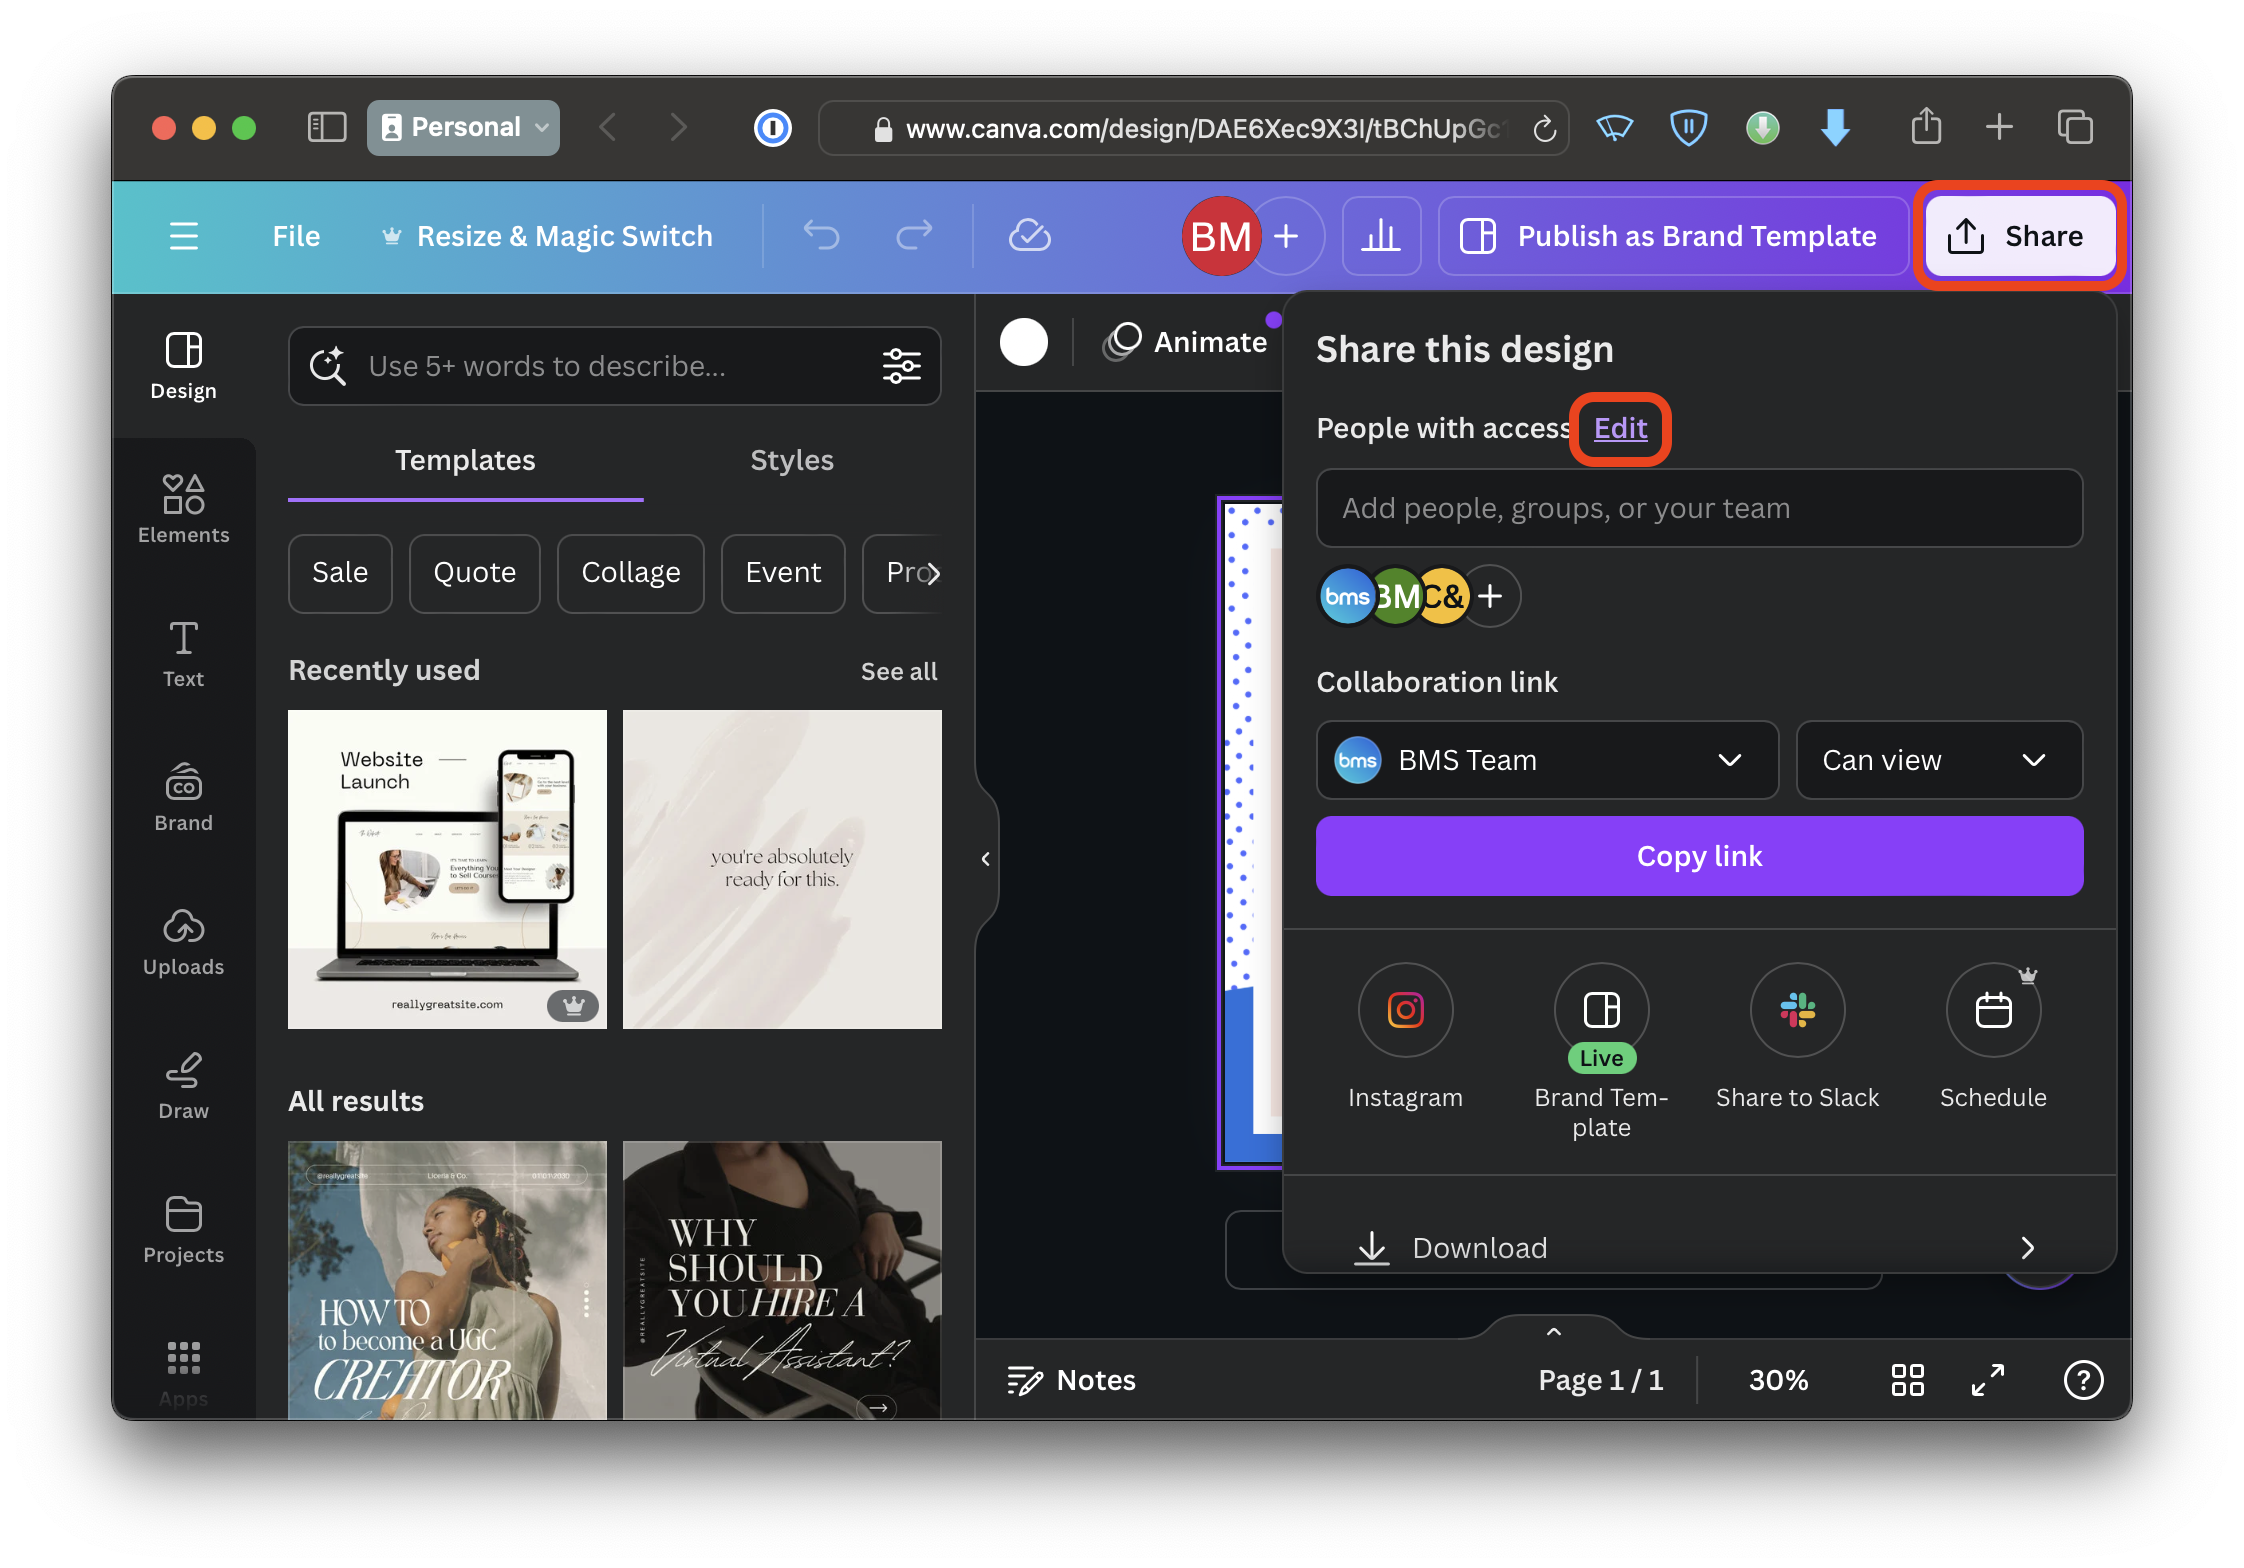Share the design to Slack
Viewport: 2244px width, 1568px height.
point(1797,1010)
